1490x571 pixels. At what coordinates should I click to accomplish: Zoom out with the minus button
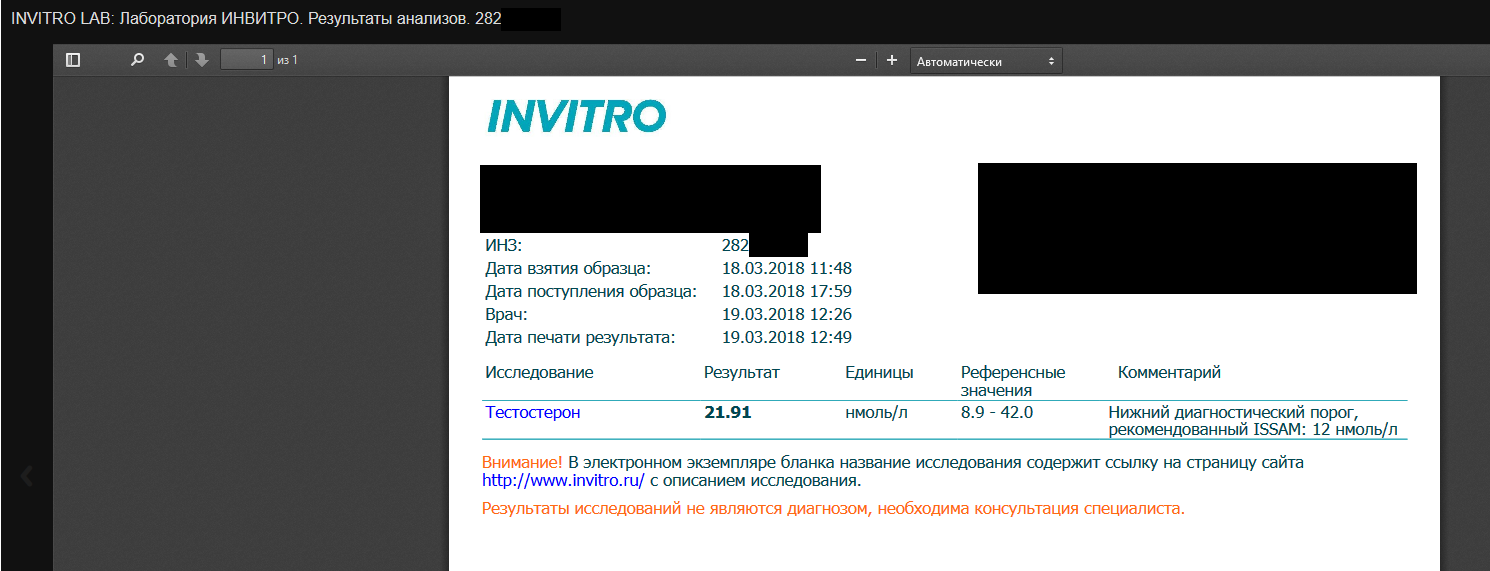[860, 61]
